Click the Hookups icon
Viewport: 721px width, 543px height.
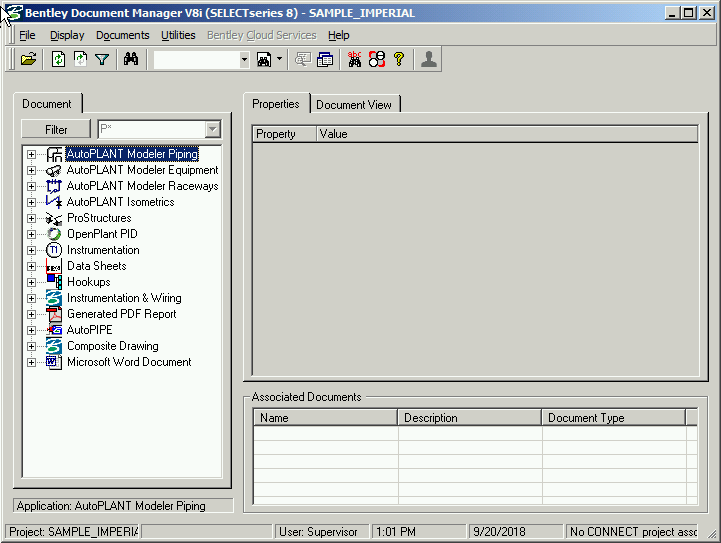point(54,282)
